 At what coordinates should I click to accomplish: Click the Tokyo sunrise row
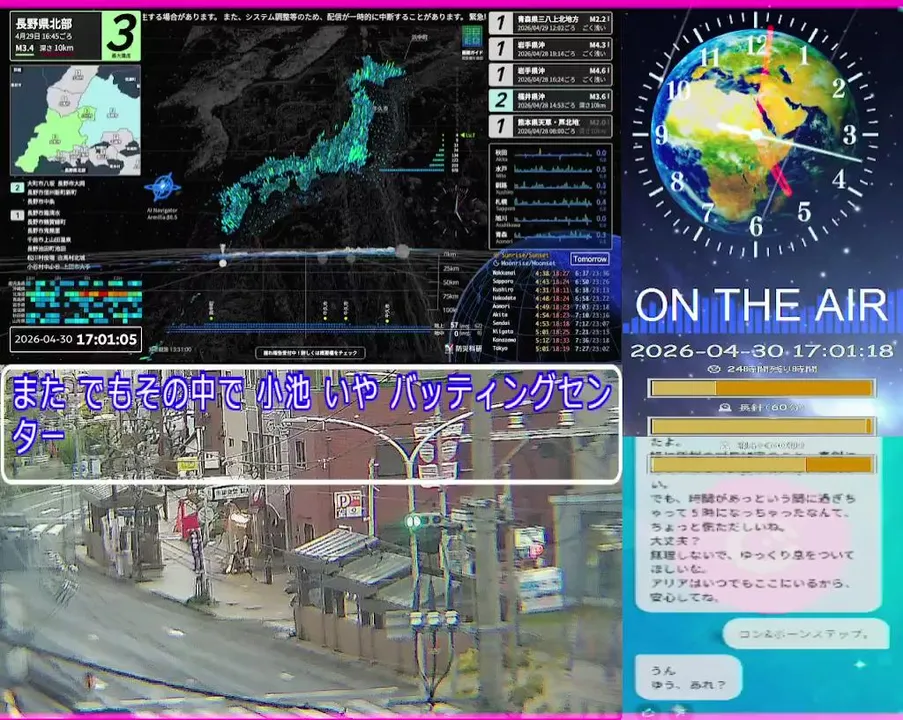coord(551,348)
